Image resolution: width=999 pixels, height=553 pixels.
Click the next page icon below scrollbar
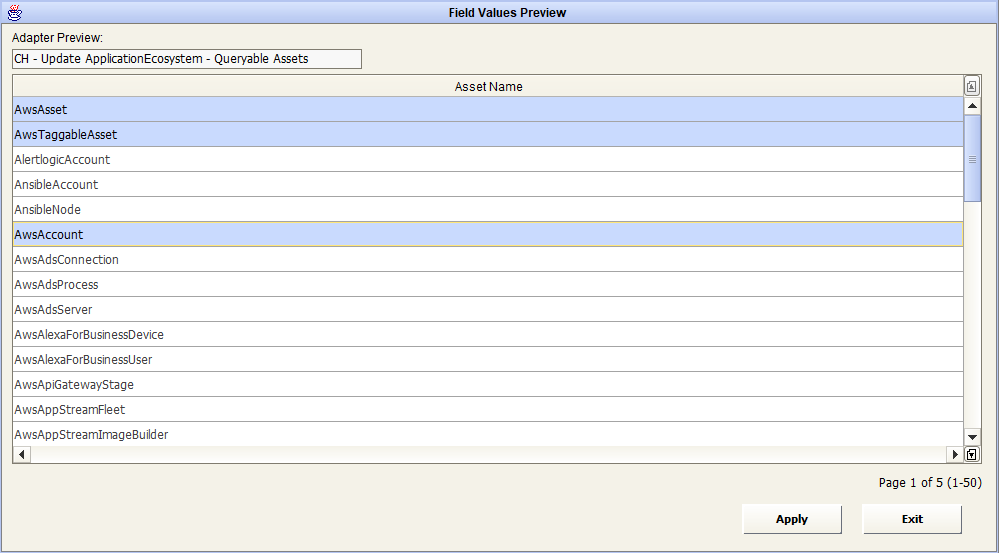pos(972,454)
